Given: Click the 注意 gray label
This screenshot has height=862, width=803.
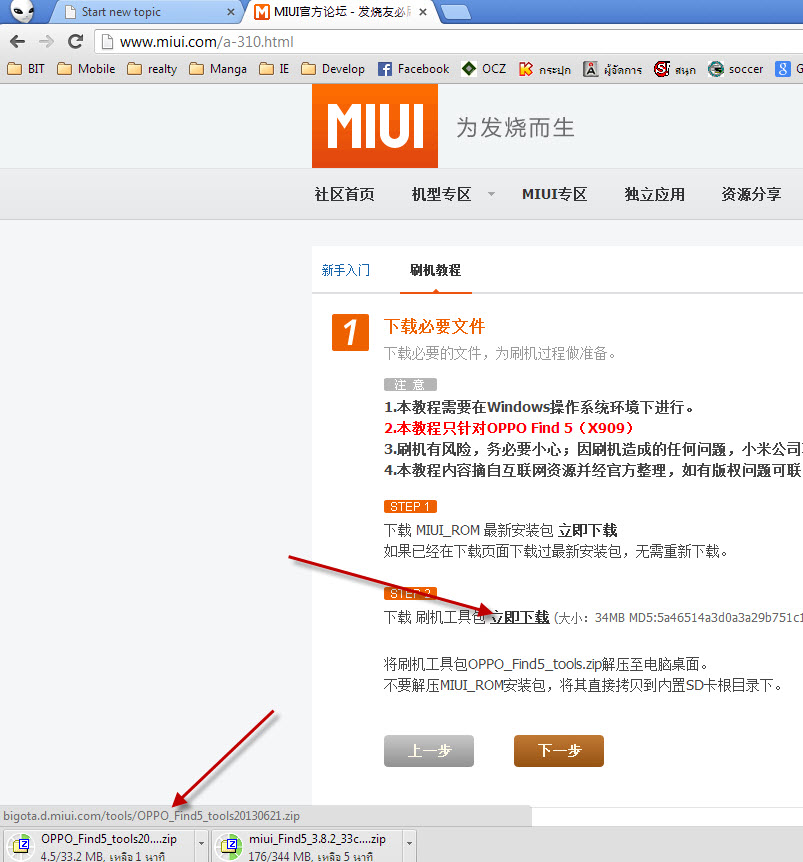Looking at the screenshot, I should coord(410,384).
